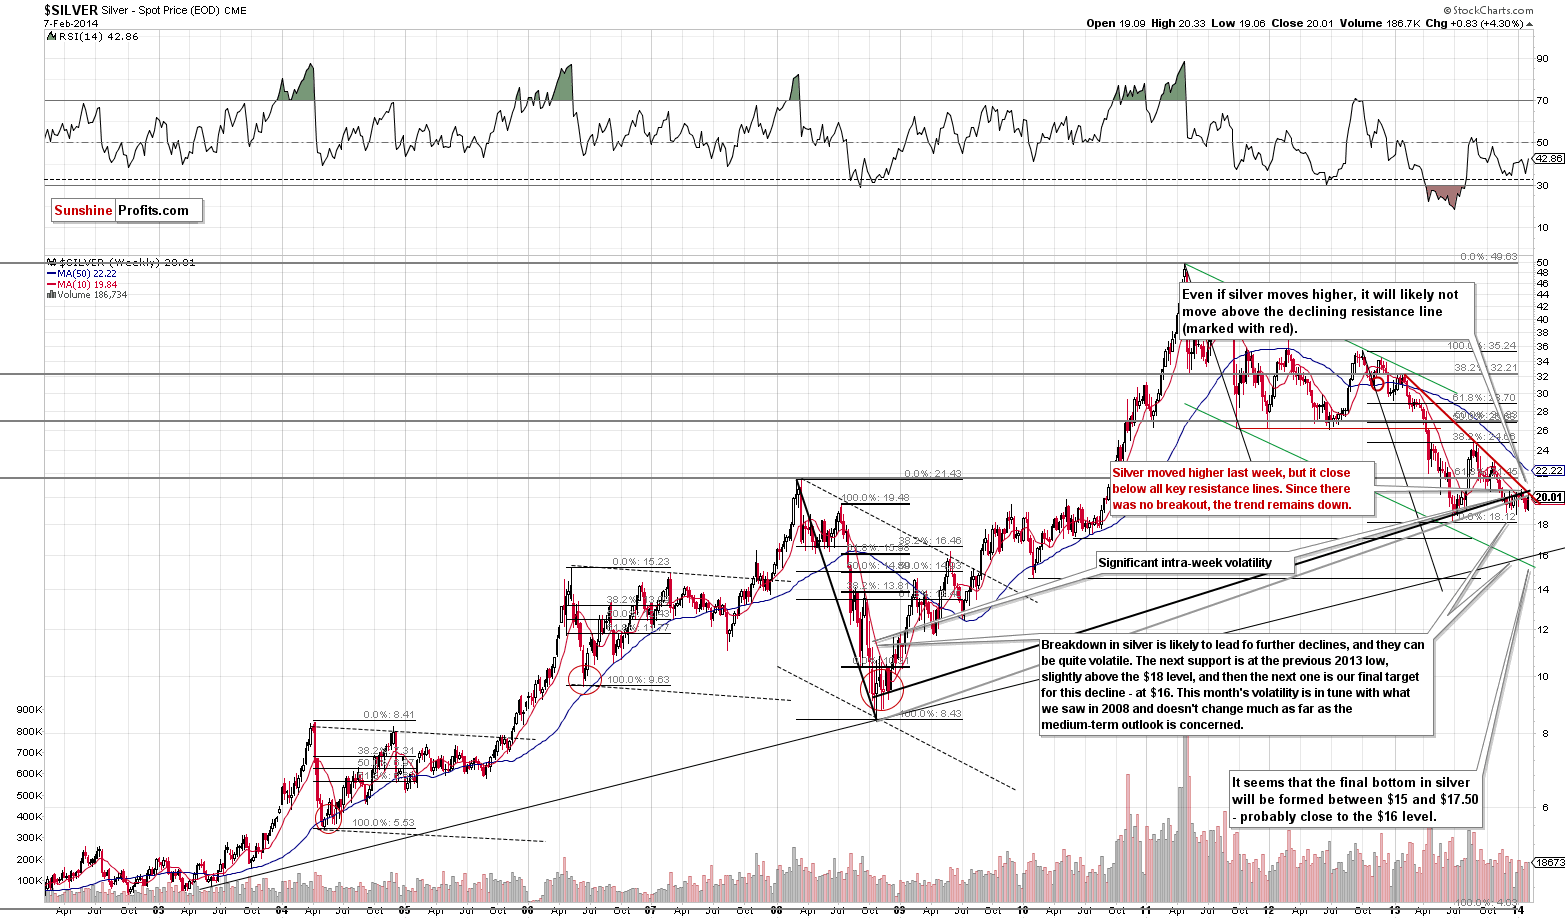This screenshot has height=919, width=1565.
Task: Select the Volume 186,734 legend entry
Action: [x=88, y=295]
